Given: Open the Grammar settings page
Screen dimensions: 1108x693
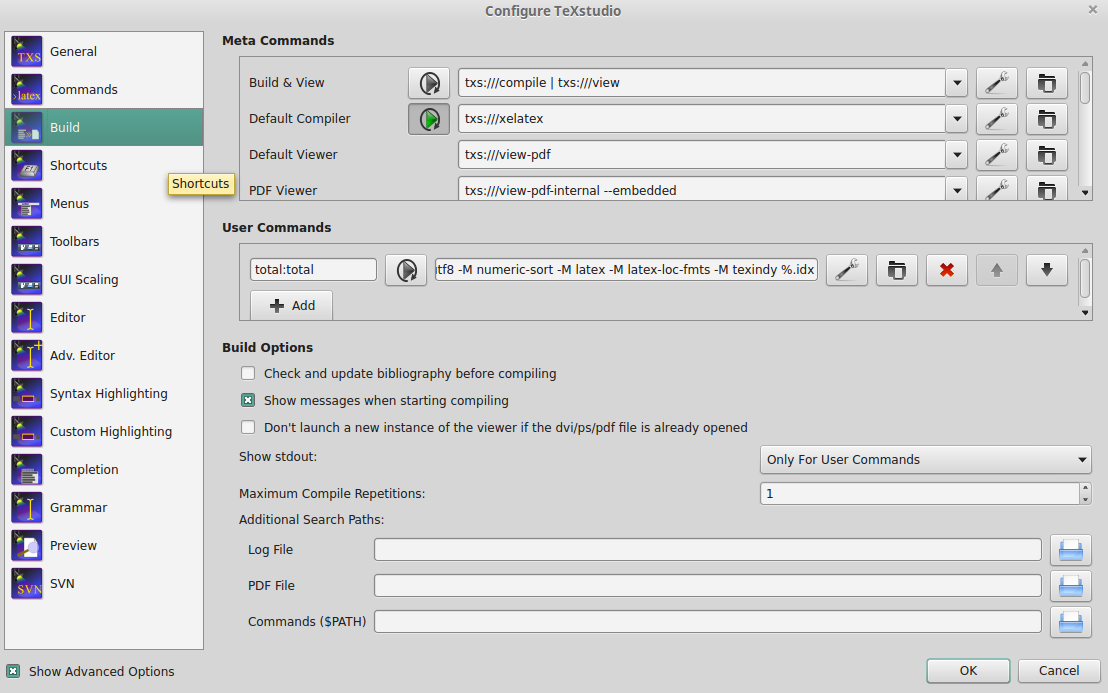Looking at the screenshot, I should pyautogui.click(x=104, y=508).
